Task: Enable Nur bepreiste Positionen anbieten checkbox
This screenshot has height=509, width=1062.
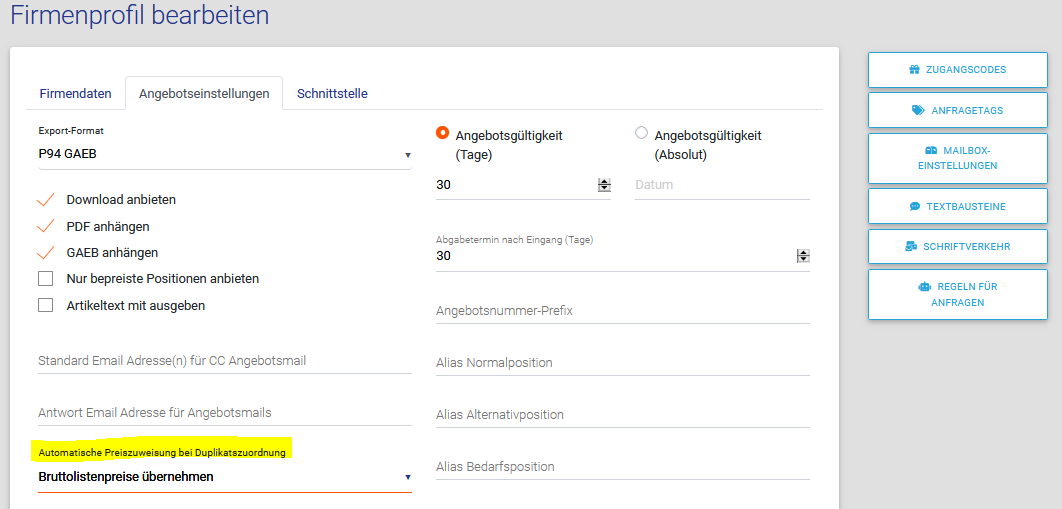Action: tap(45, 279)
